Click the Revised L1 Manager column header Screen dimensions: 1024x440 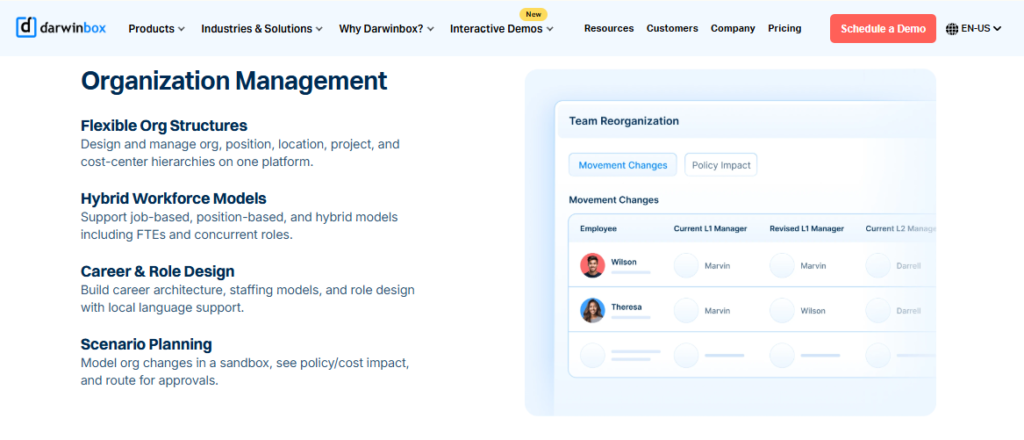[x=807, y=228]
